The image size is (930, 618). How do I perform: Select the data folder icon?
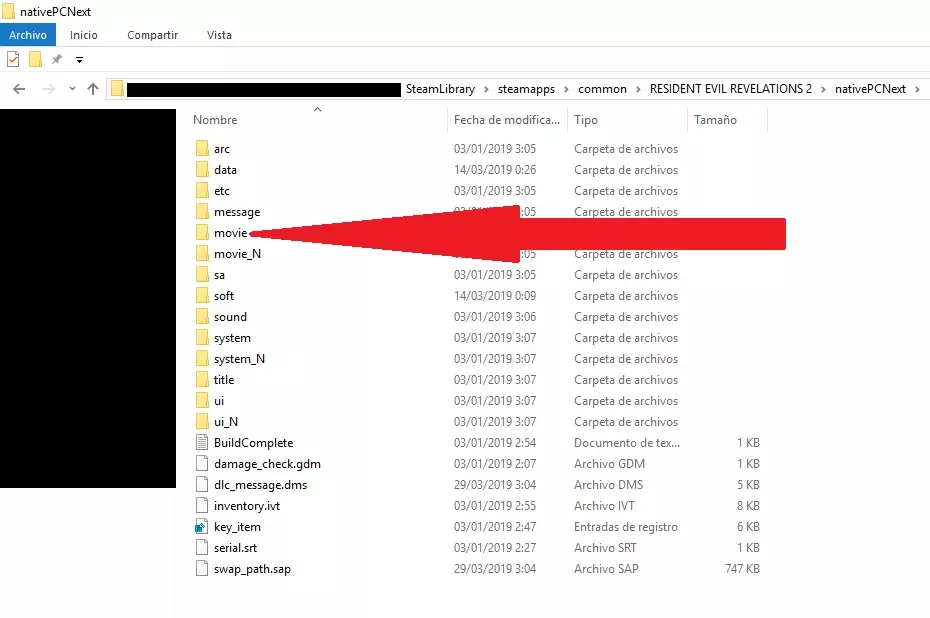[x=202, y=170]
